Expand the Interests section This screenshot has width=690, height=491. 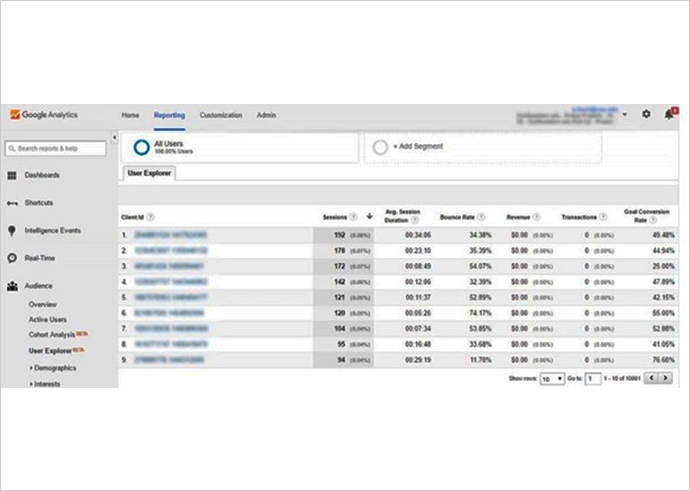point(29,383)
